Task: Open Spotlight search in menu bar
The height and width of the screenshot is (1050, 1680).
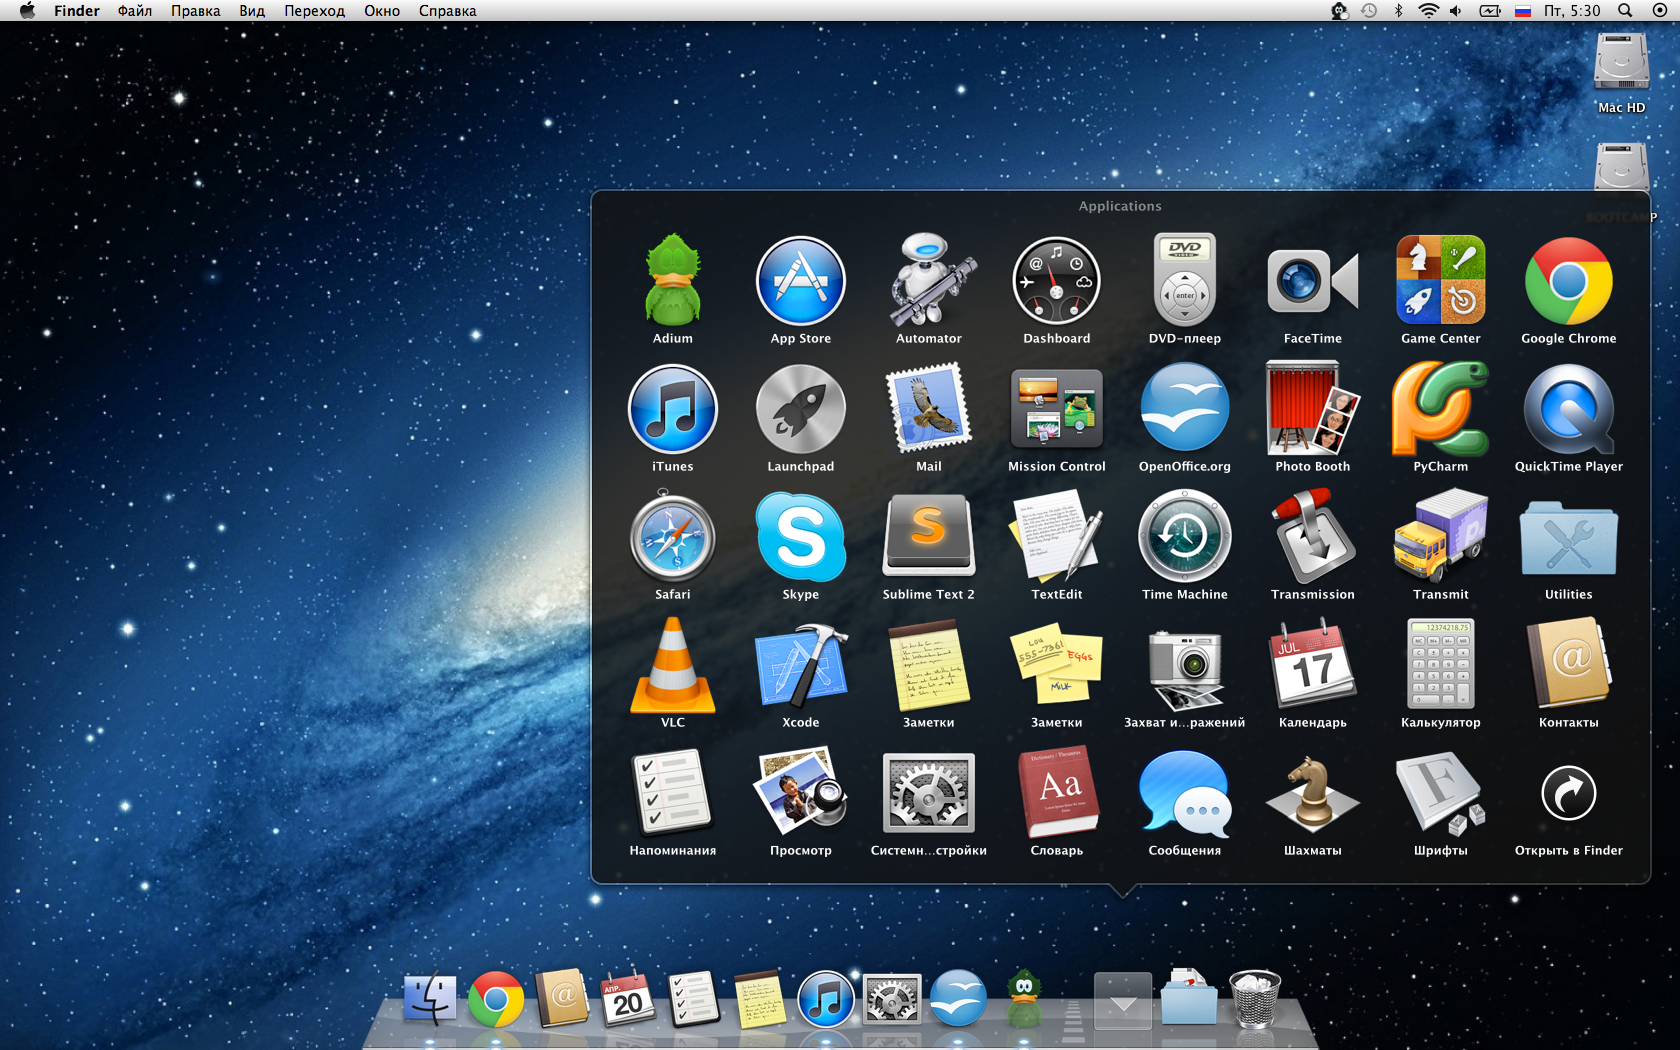Action: point(1626,11)
